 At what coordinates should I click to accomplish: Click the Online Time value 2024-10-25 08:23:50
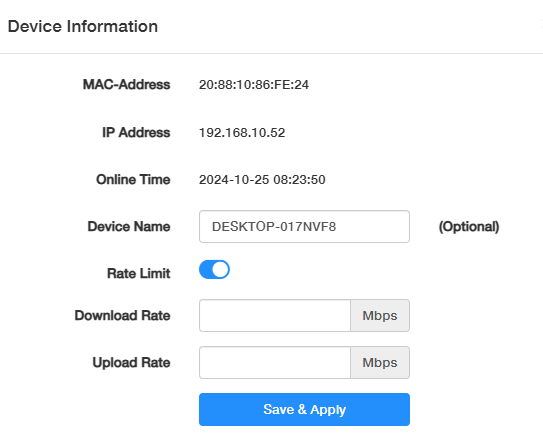(262, 180)
